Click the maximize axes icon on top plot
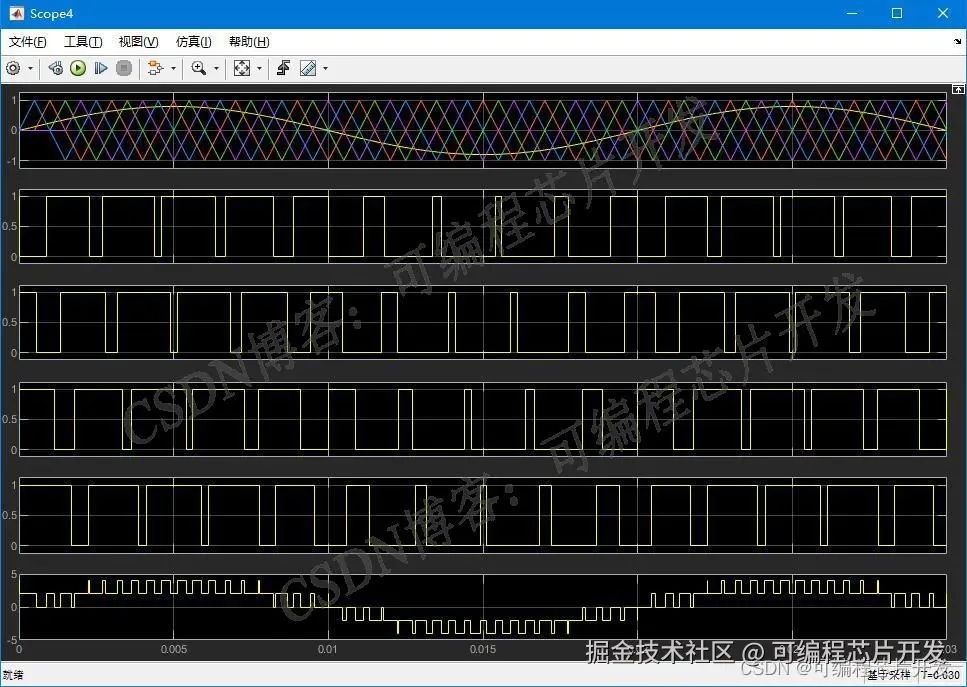The image size is (967, 687). [x=958, y=89]
